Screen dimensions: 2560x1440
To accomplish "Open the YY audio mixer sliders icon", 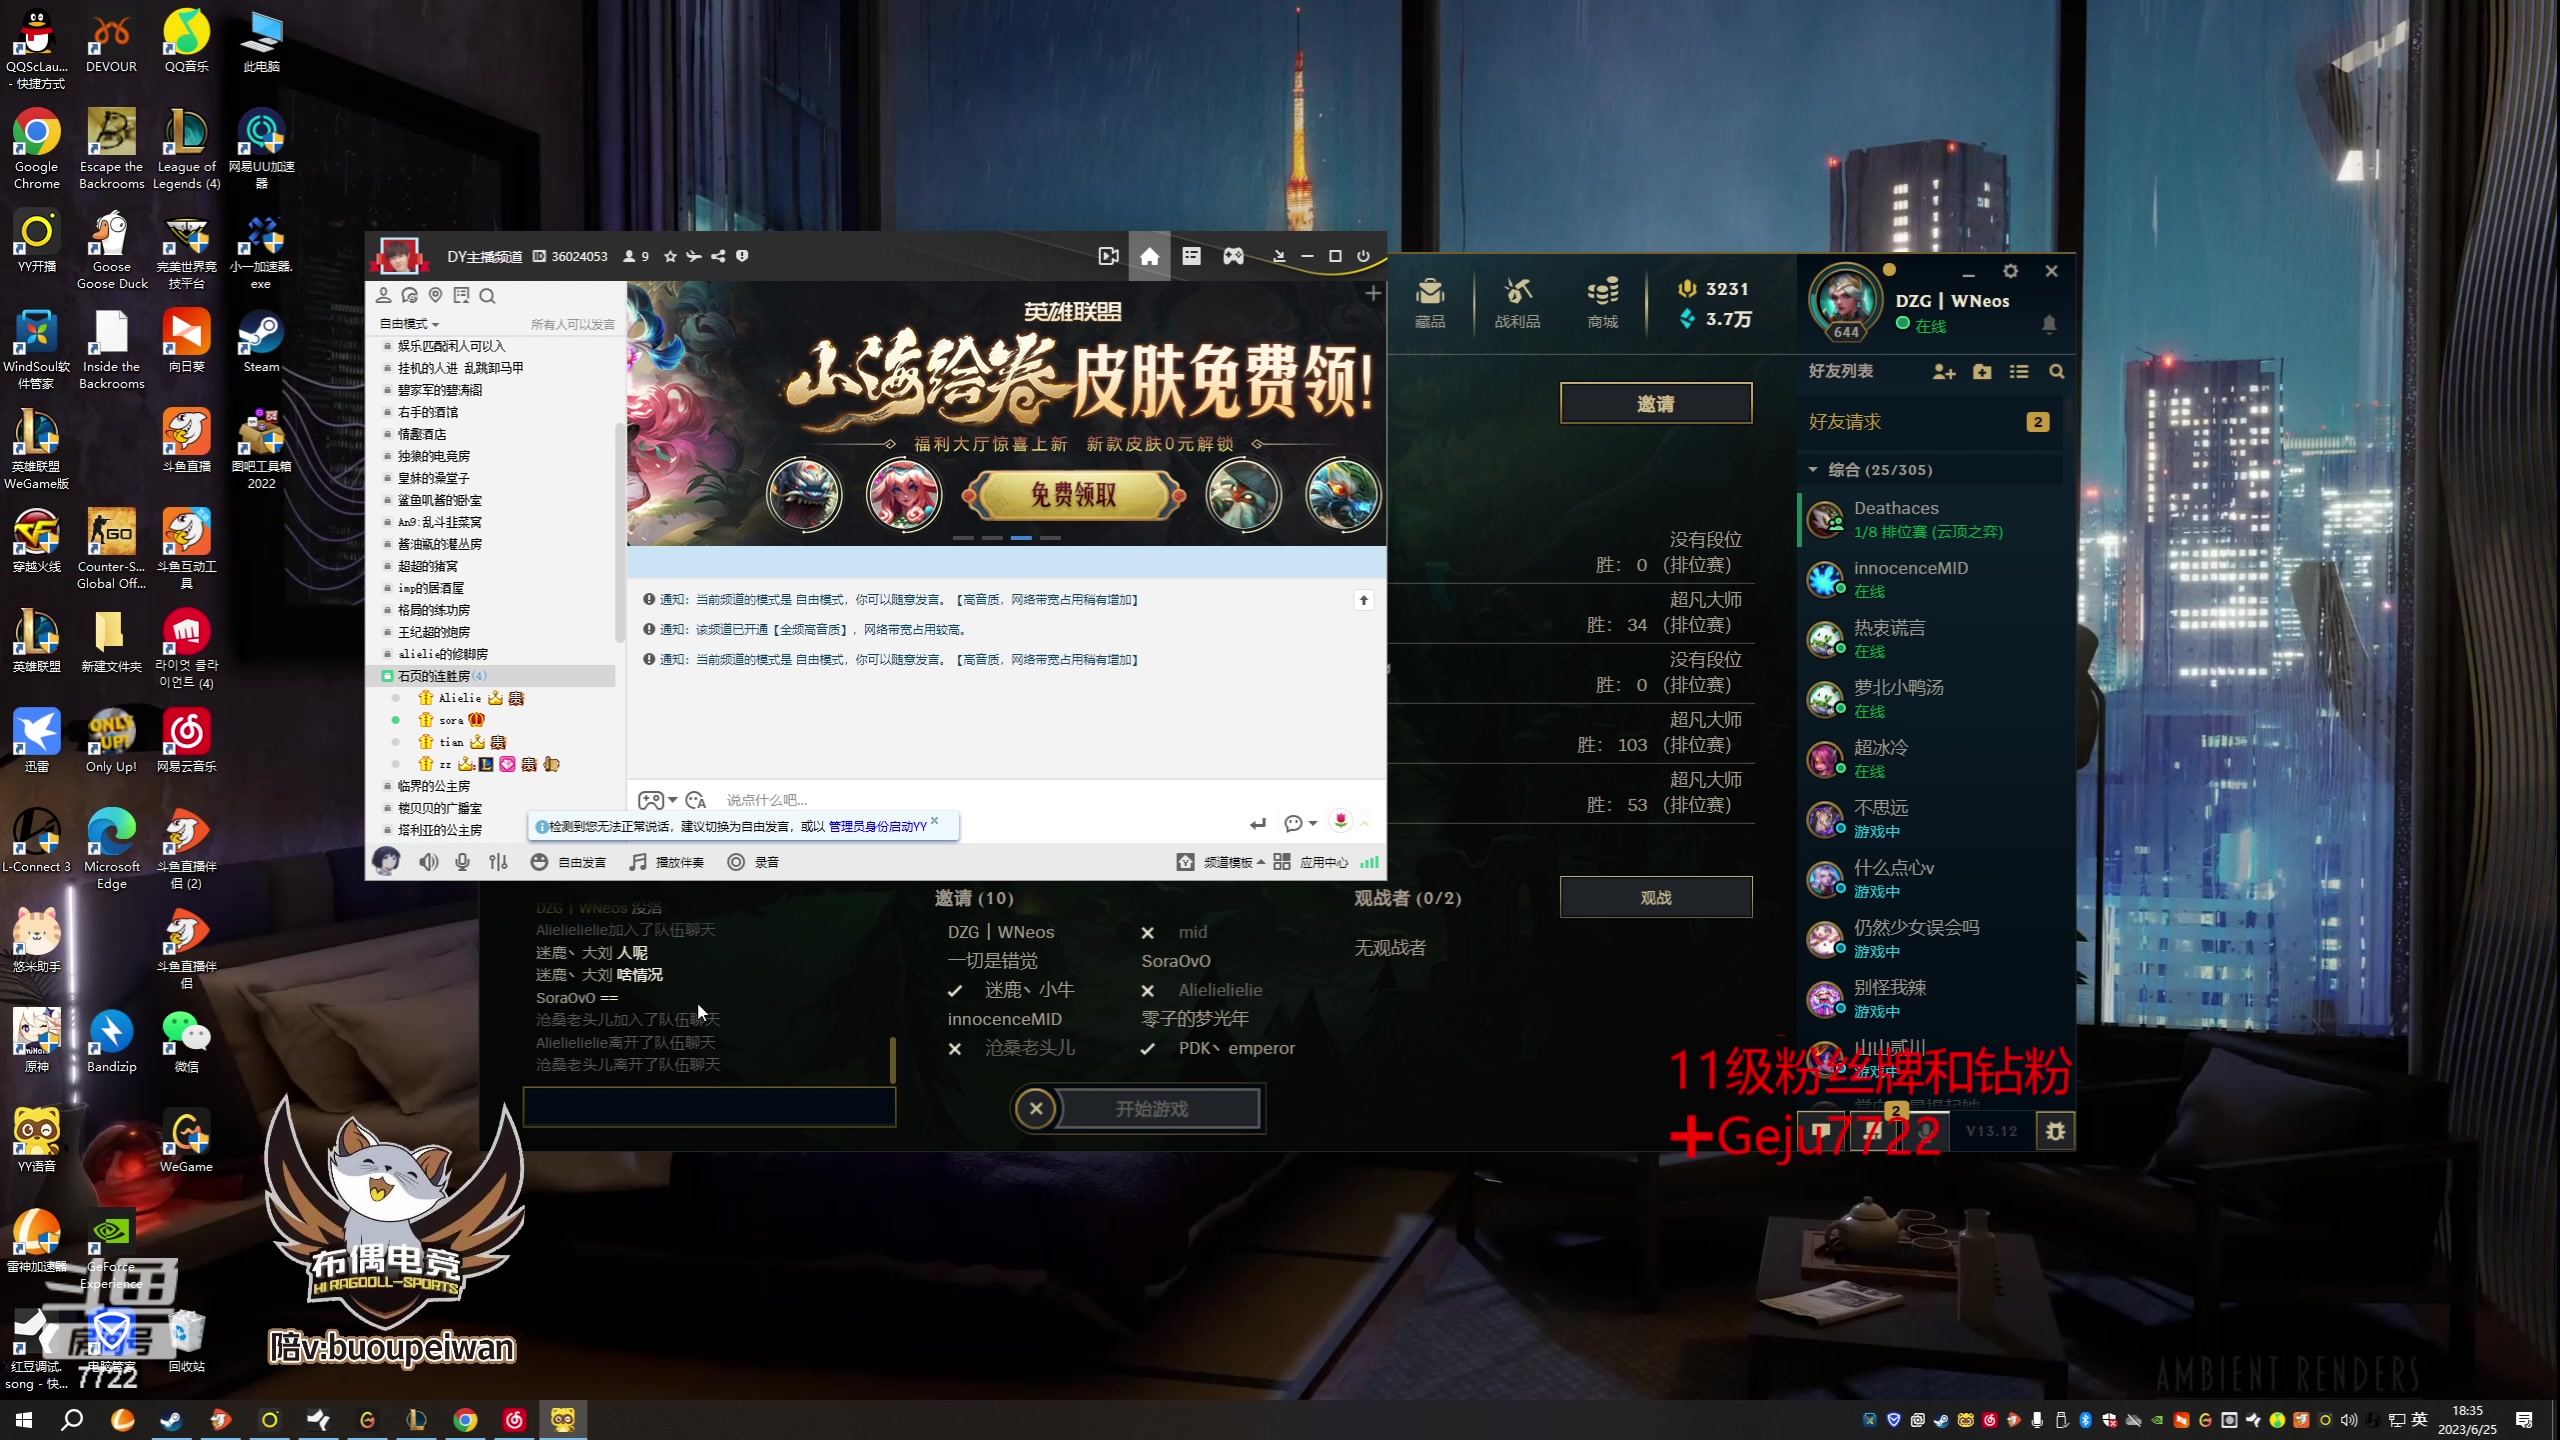I will pos(498,862).
